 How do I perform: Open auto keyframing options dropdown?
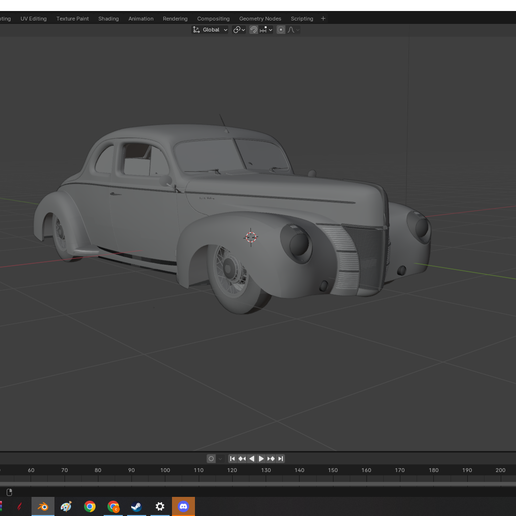coord(220,459)
